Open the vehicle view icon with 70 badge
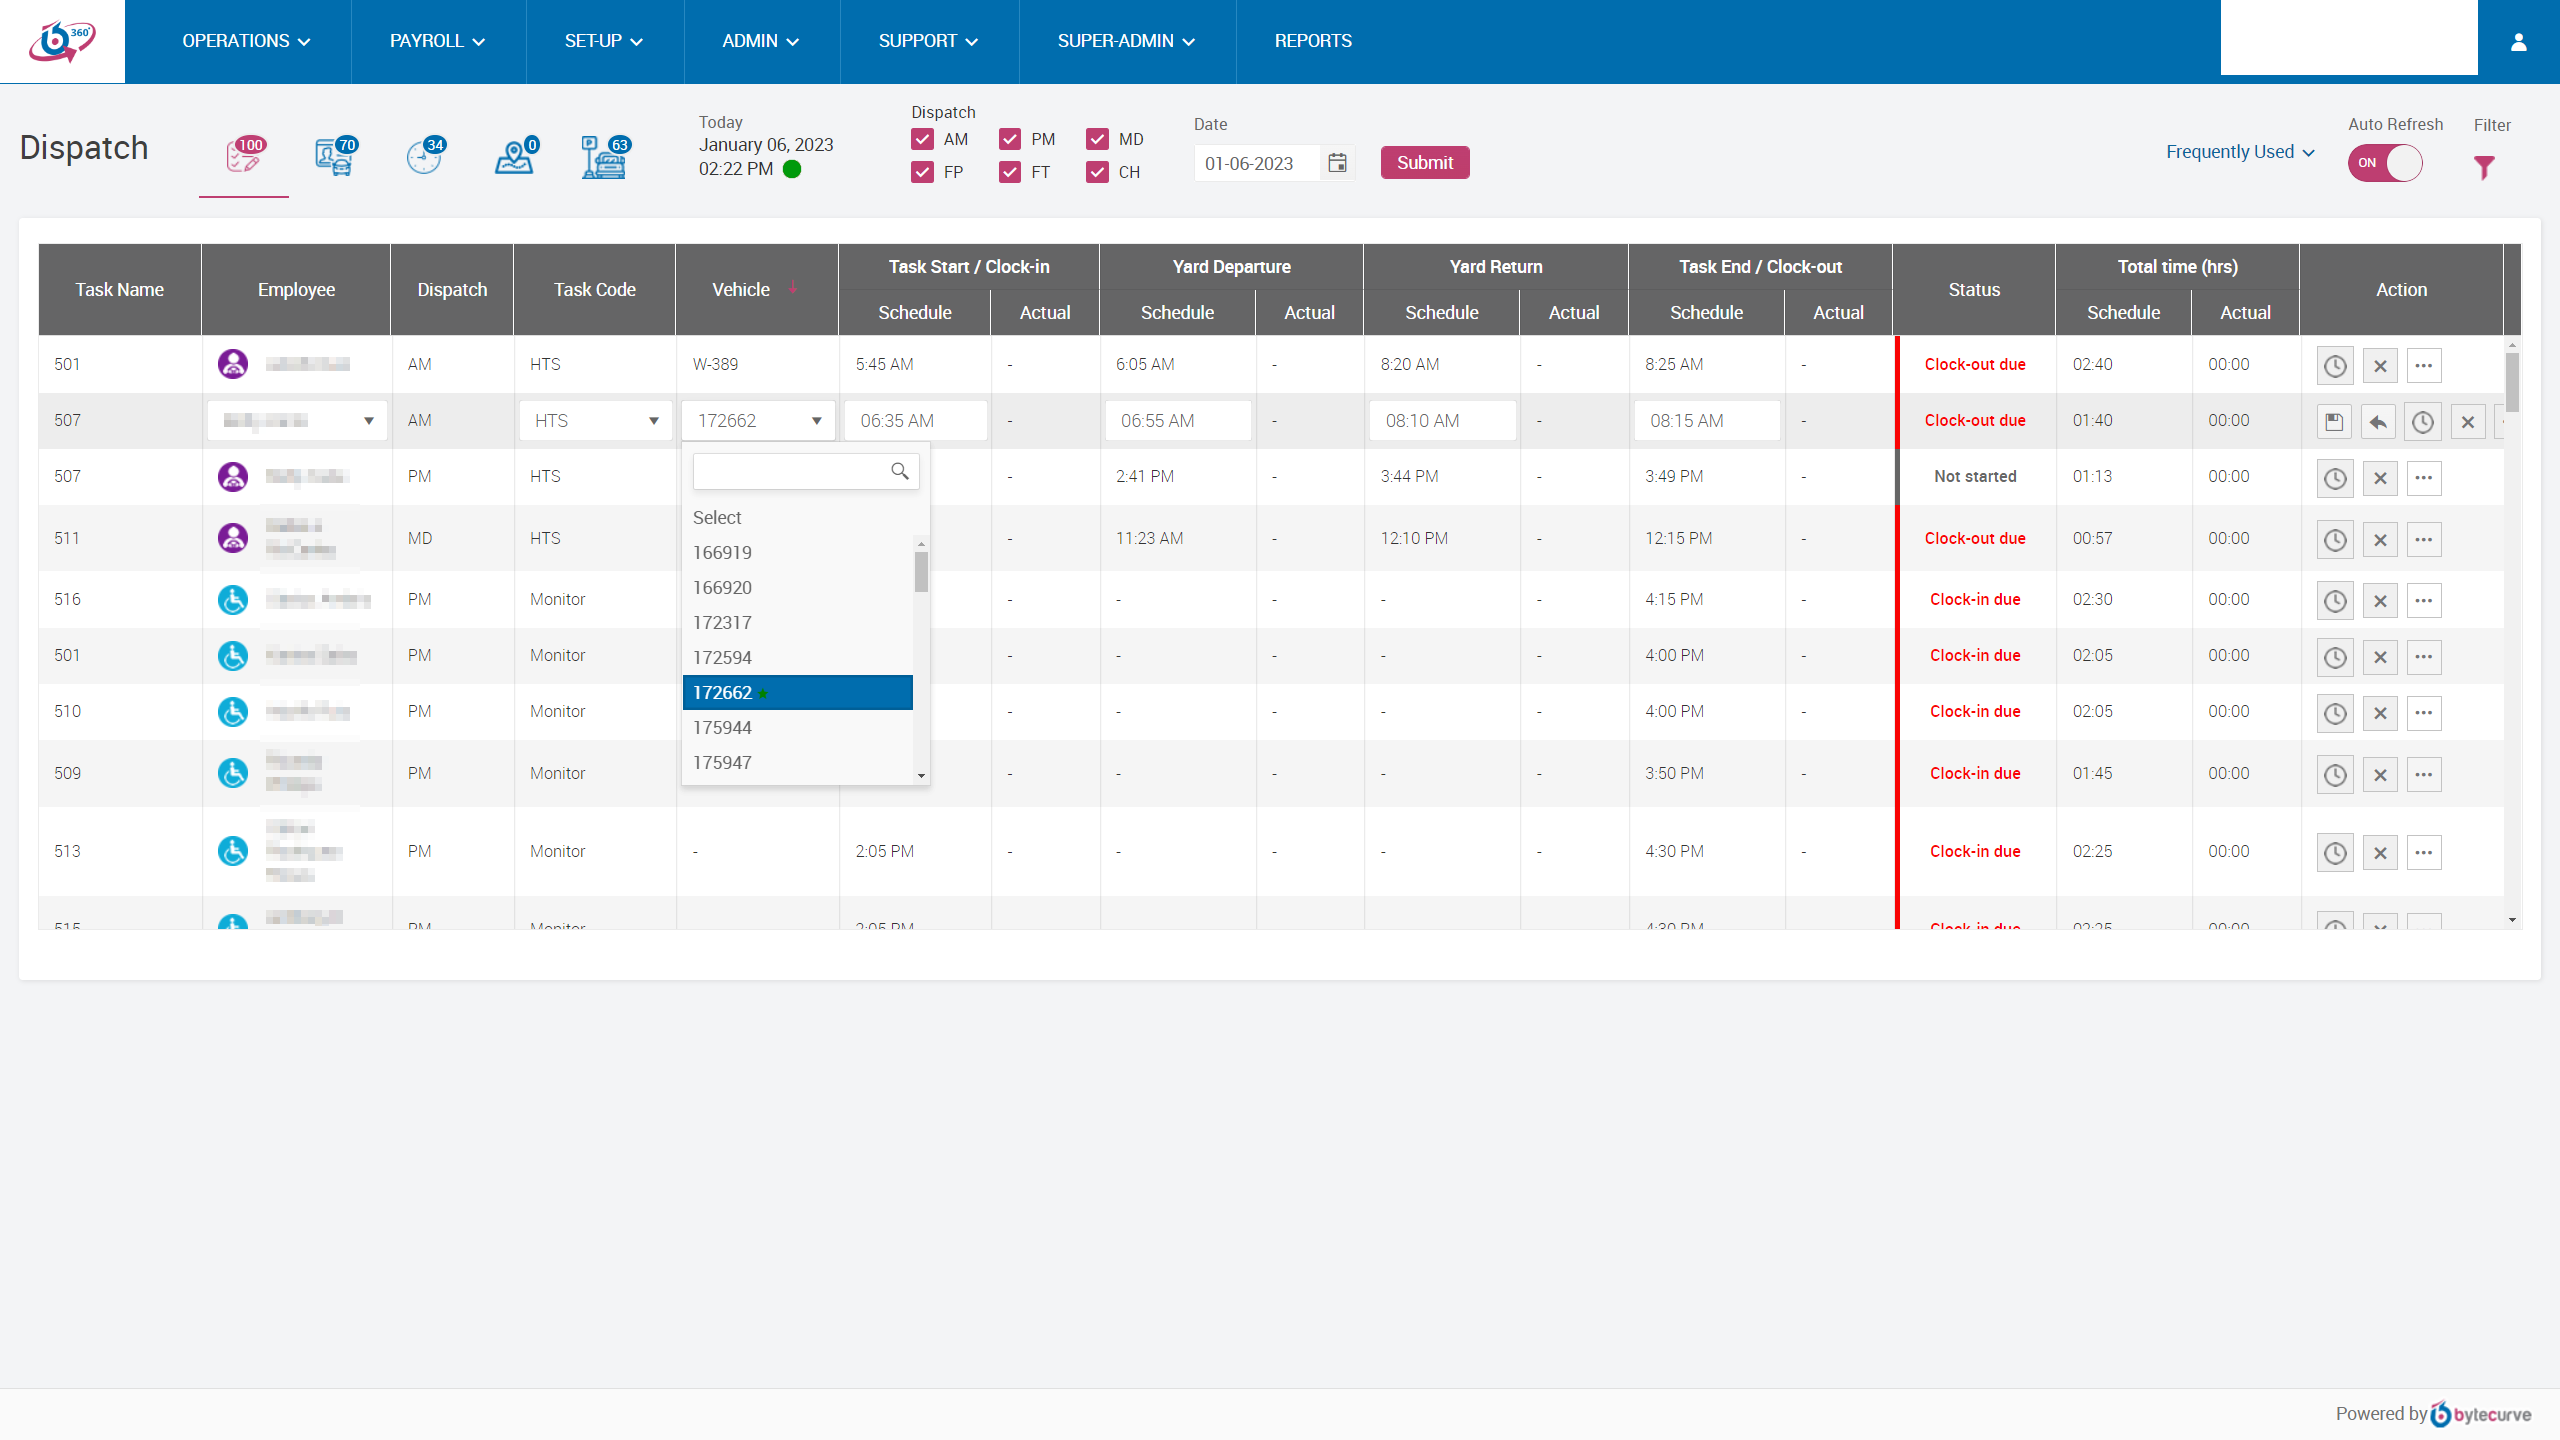The width and height of the screenshot is (2560, 1440). 334,157
